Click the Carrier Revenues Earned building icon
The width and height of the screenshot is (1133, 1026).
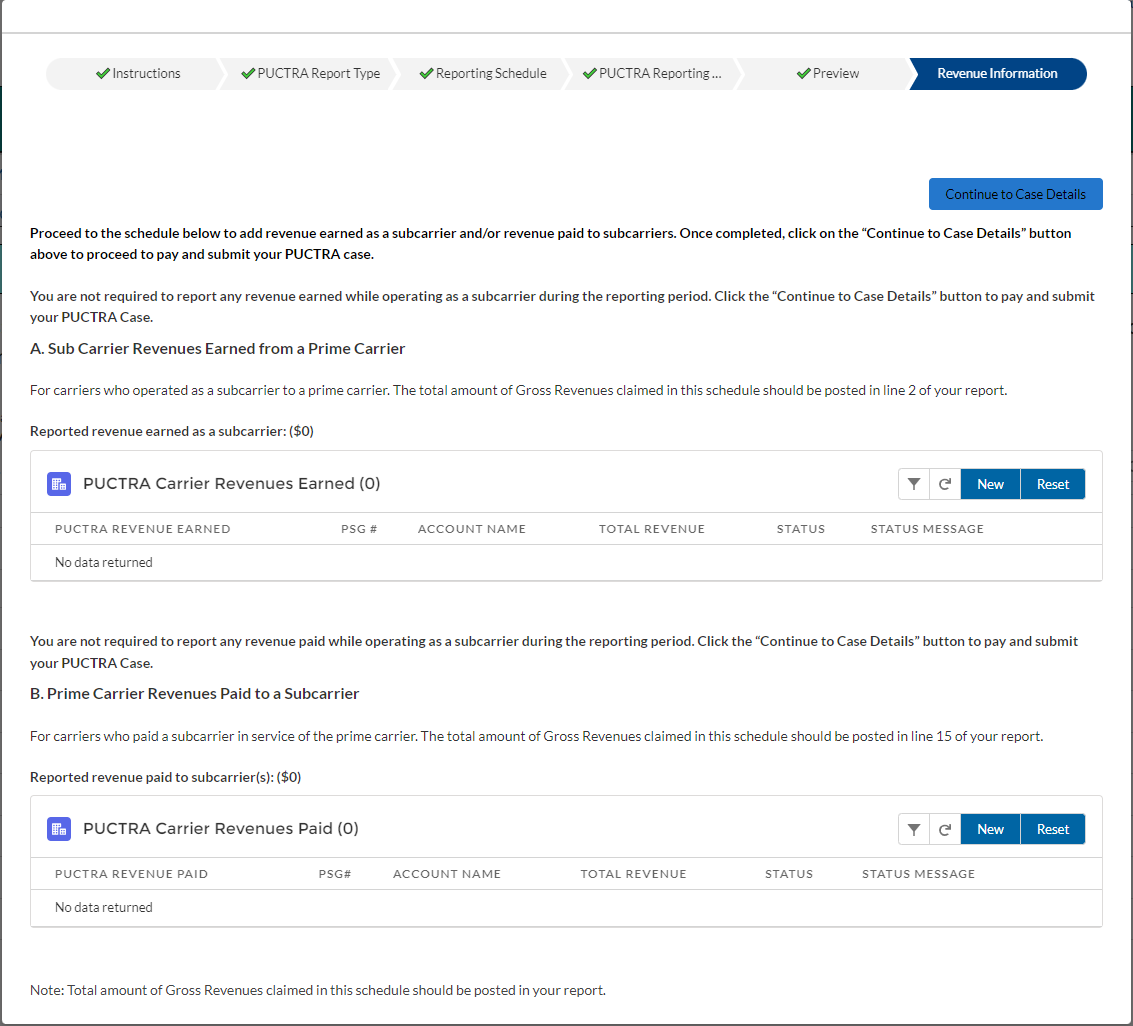(59, 484)
